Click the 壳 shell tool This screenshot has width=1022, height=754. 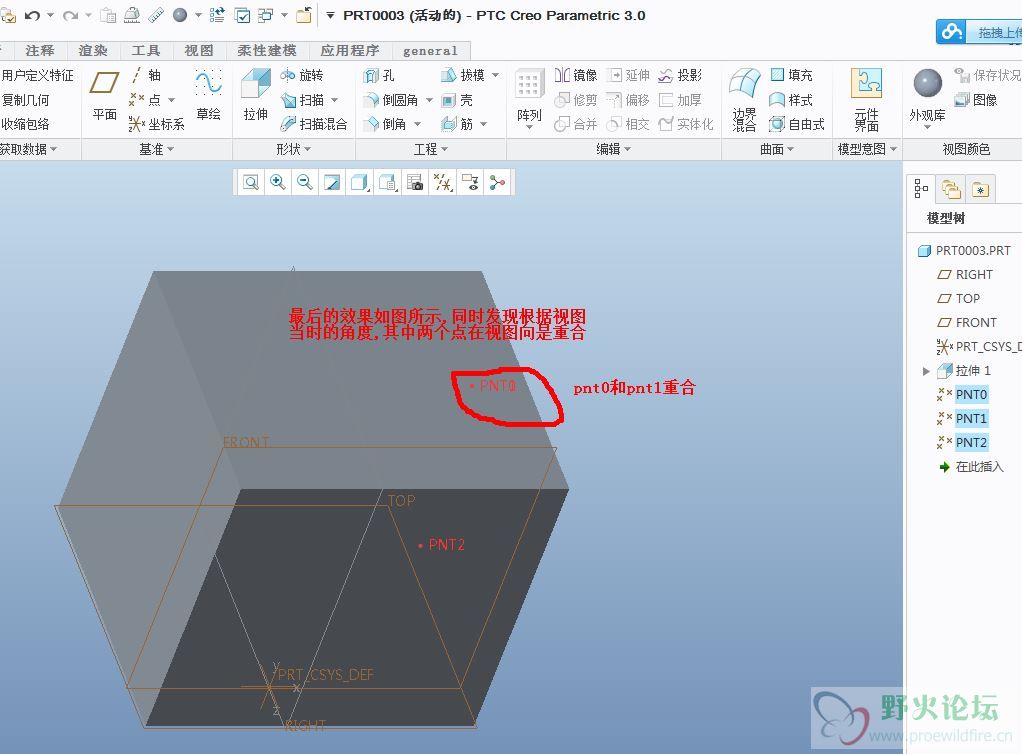[457, 100]
